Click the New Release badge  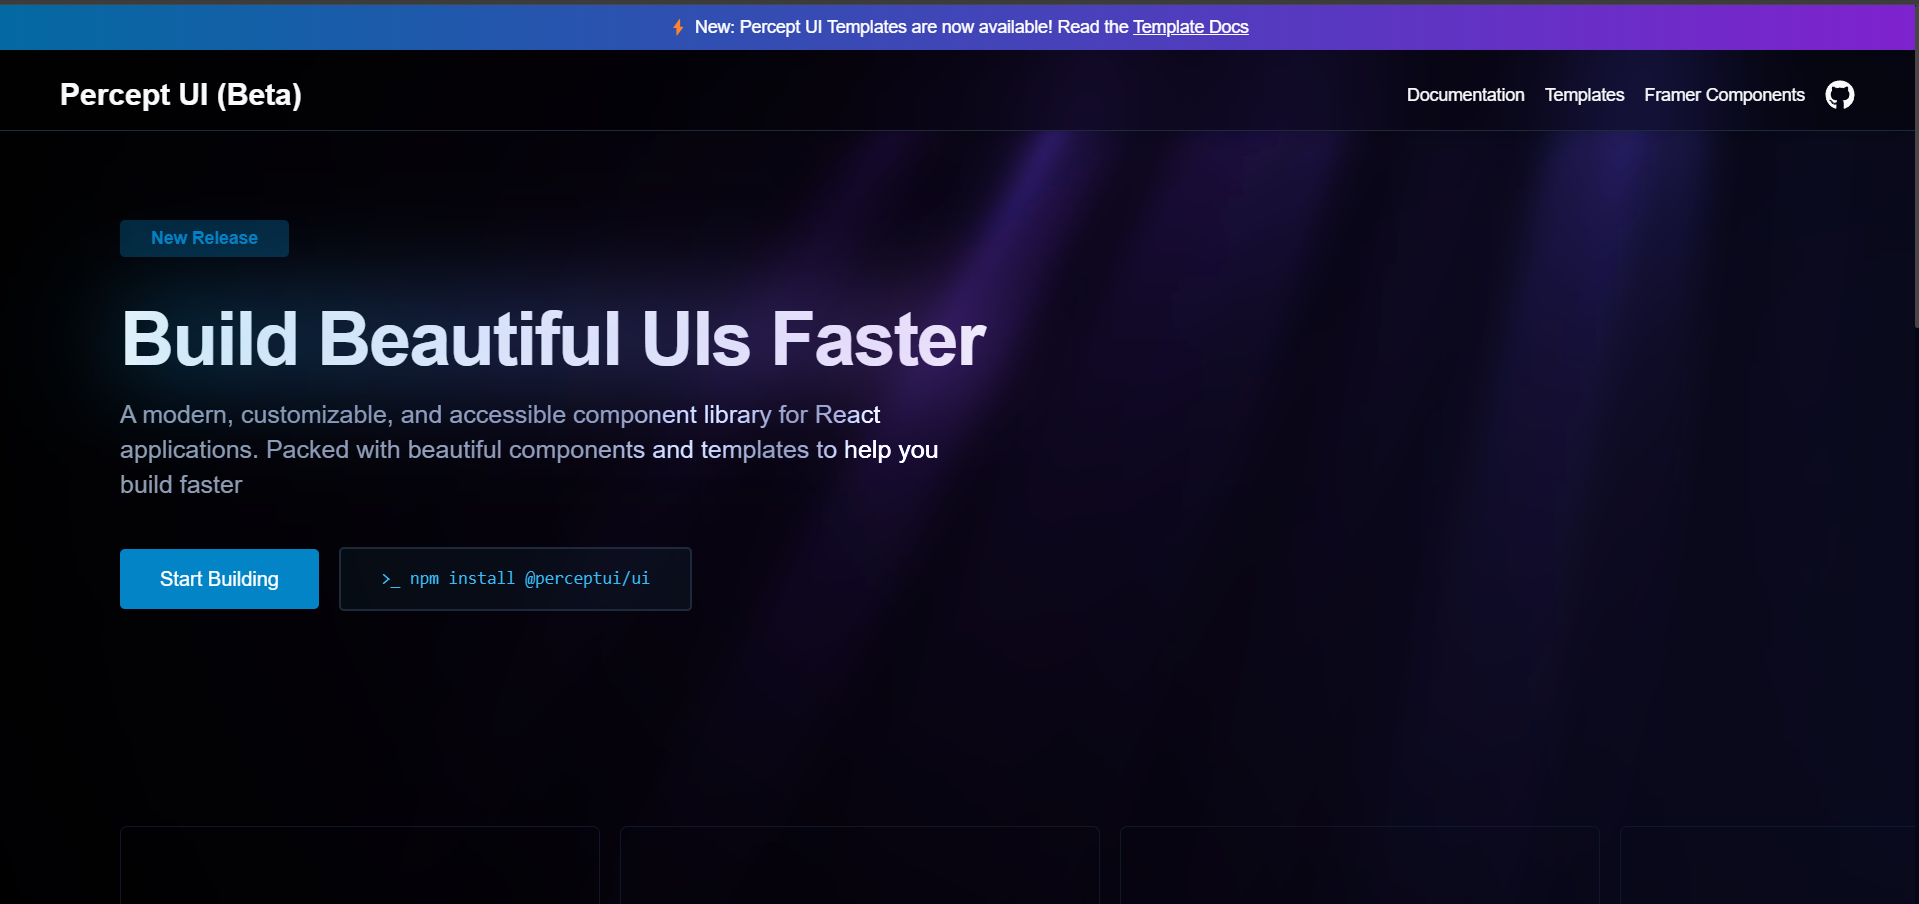pyautogui.click(x=204, y=238)
